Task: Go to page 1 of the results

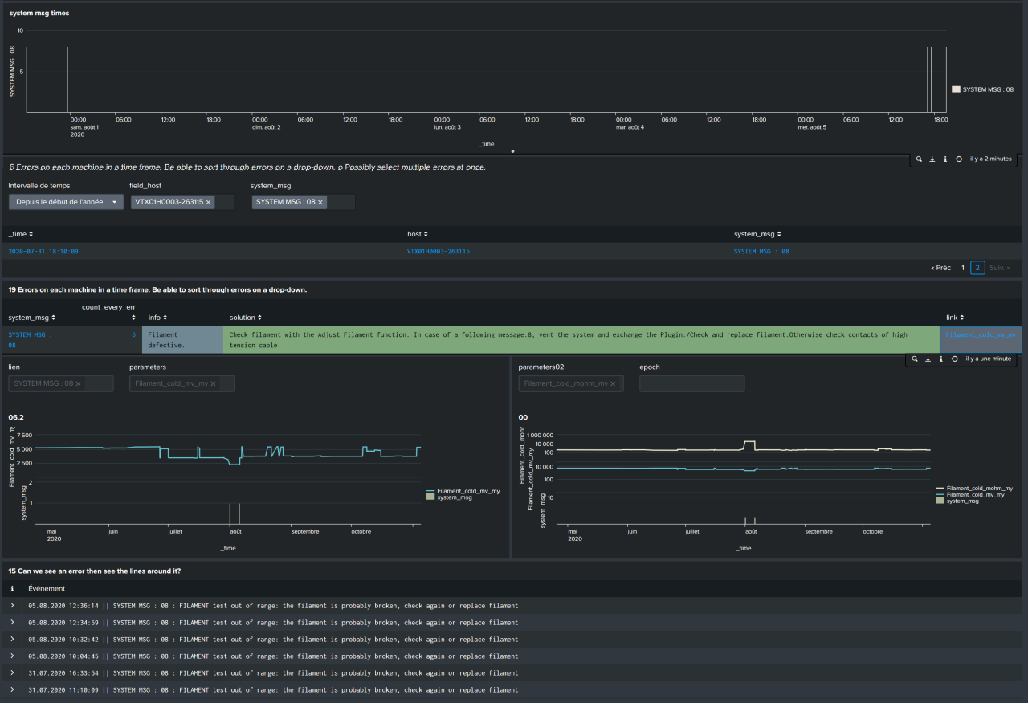Action: click(963, 268)
